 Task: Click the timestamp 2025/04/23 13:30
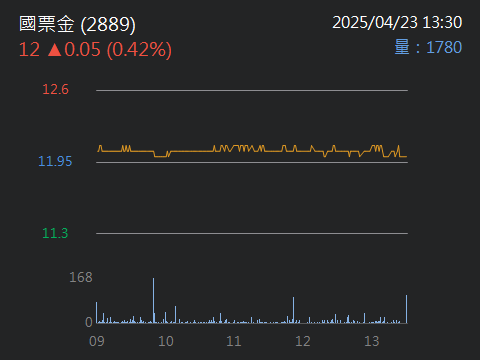tap(397, 23)
